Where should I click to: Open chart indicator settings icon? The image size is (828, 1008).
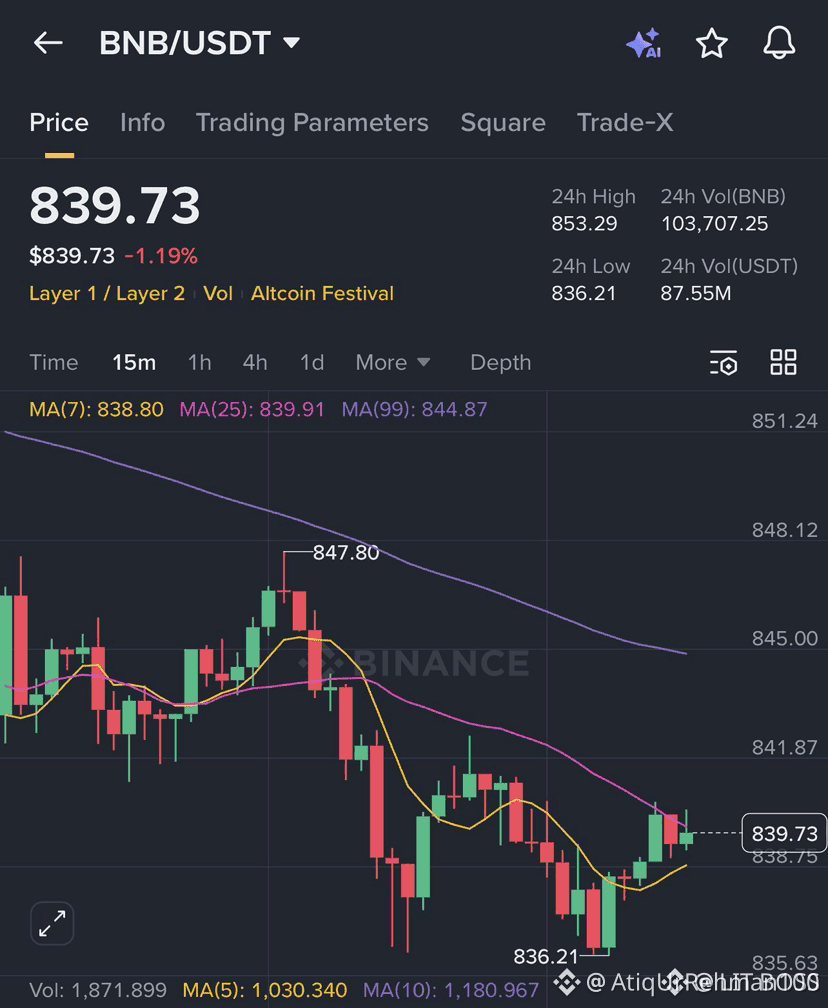[723, 363]
